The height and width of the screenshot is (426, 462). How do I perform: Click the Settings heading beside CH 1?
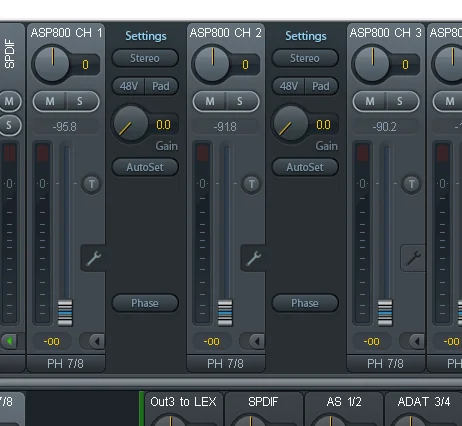click(146, 36)
